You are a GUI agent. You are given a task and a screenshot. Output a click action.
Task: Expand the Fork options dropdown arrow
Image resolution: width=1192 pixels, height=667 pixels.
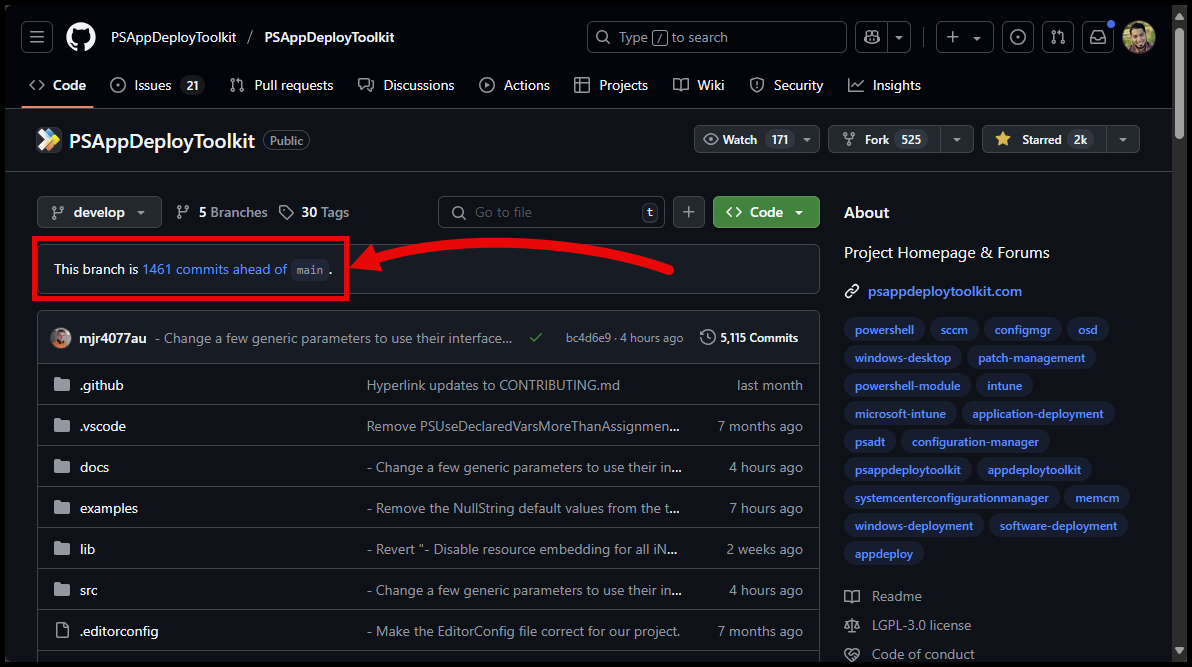tap(957, 140)
